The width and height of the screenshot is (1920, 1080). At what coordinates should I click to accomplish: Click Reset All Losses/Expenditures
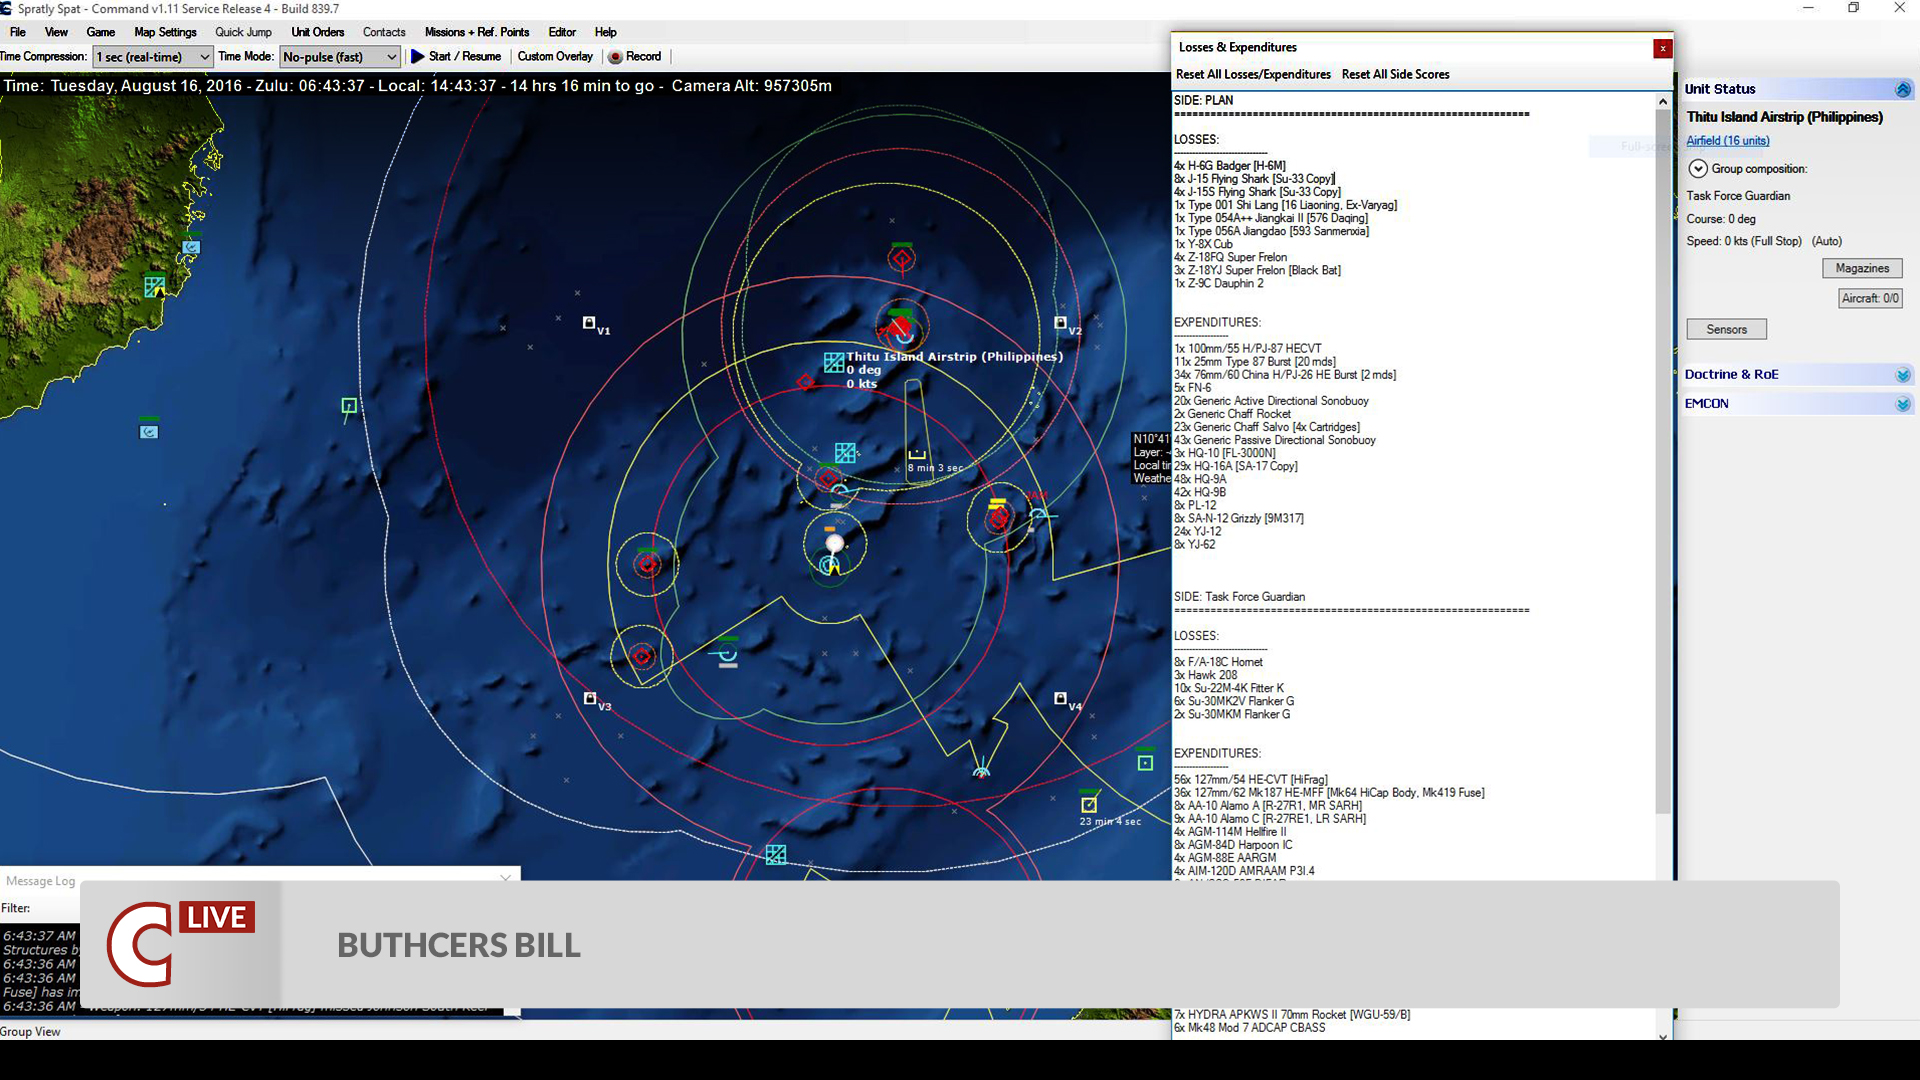click(x=1253, y=74)
